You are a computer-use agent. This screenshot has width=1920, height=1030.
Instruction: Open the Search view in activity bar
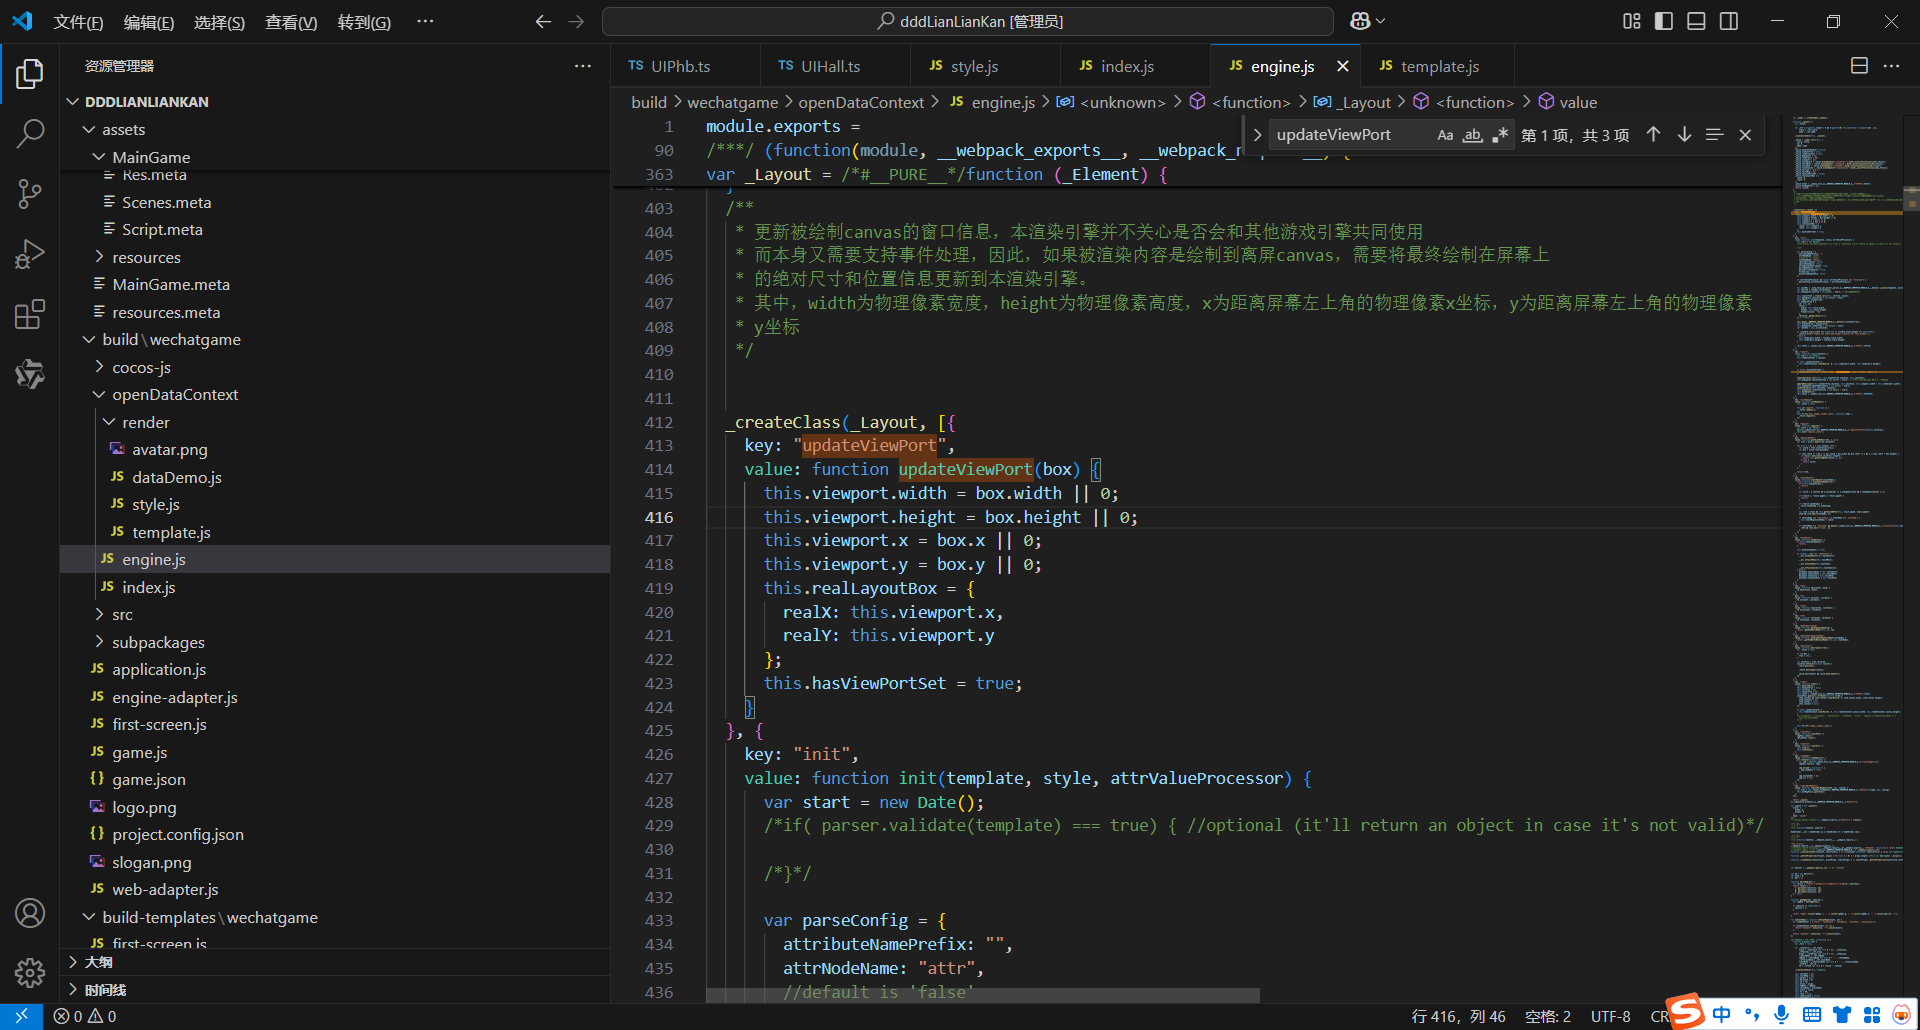coord(30,133)
